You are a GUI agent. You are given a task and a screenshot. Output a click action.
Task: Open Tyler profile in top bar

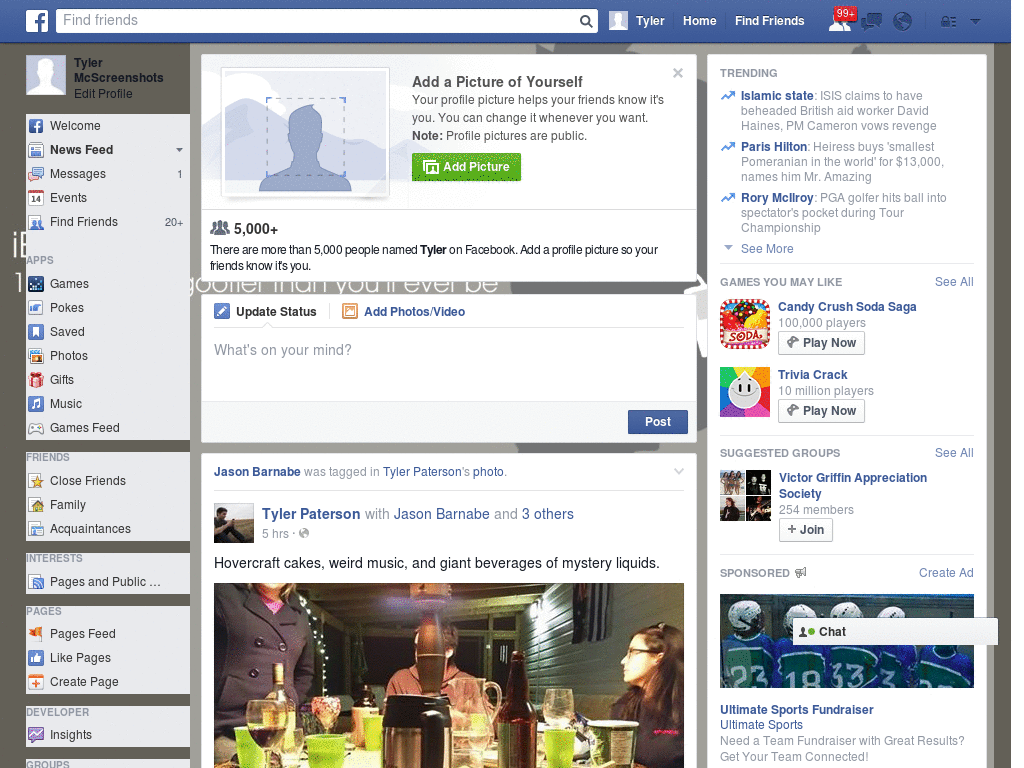pos(637,21)
